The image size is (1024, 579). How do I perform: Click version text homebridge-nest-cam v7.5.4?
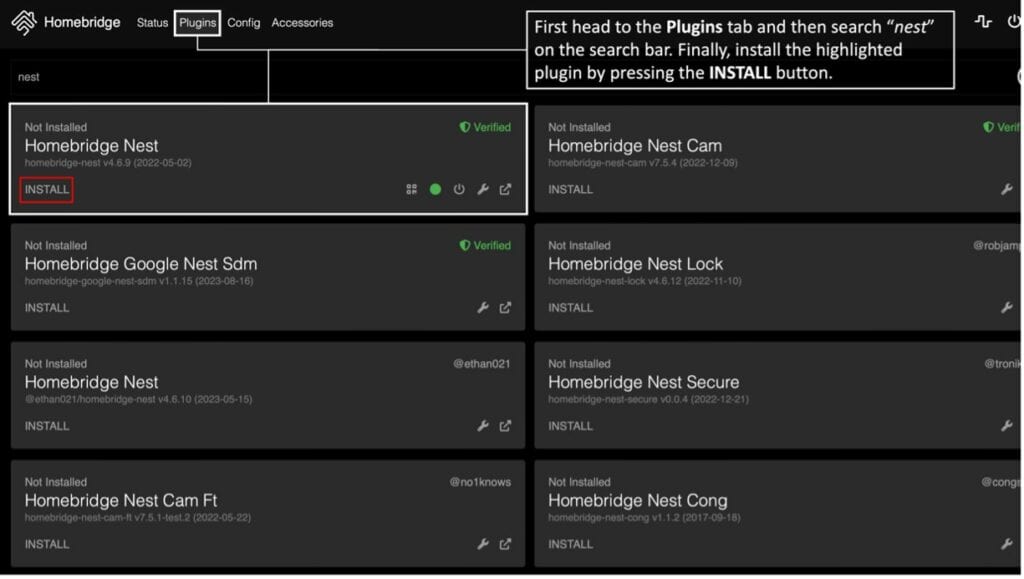coord(643,163)
